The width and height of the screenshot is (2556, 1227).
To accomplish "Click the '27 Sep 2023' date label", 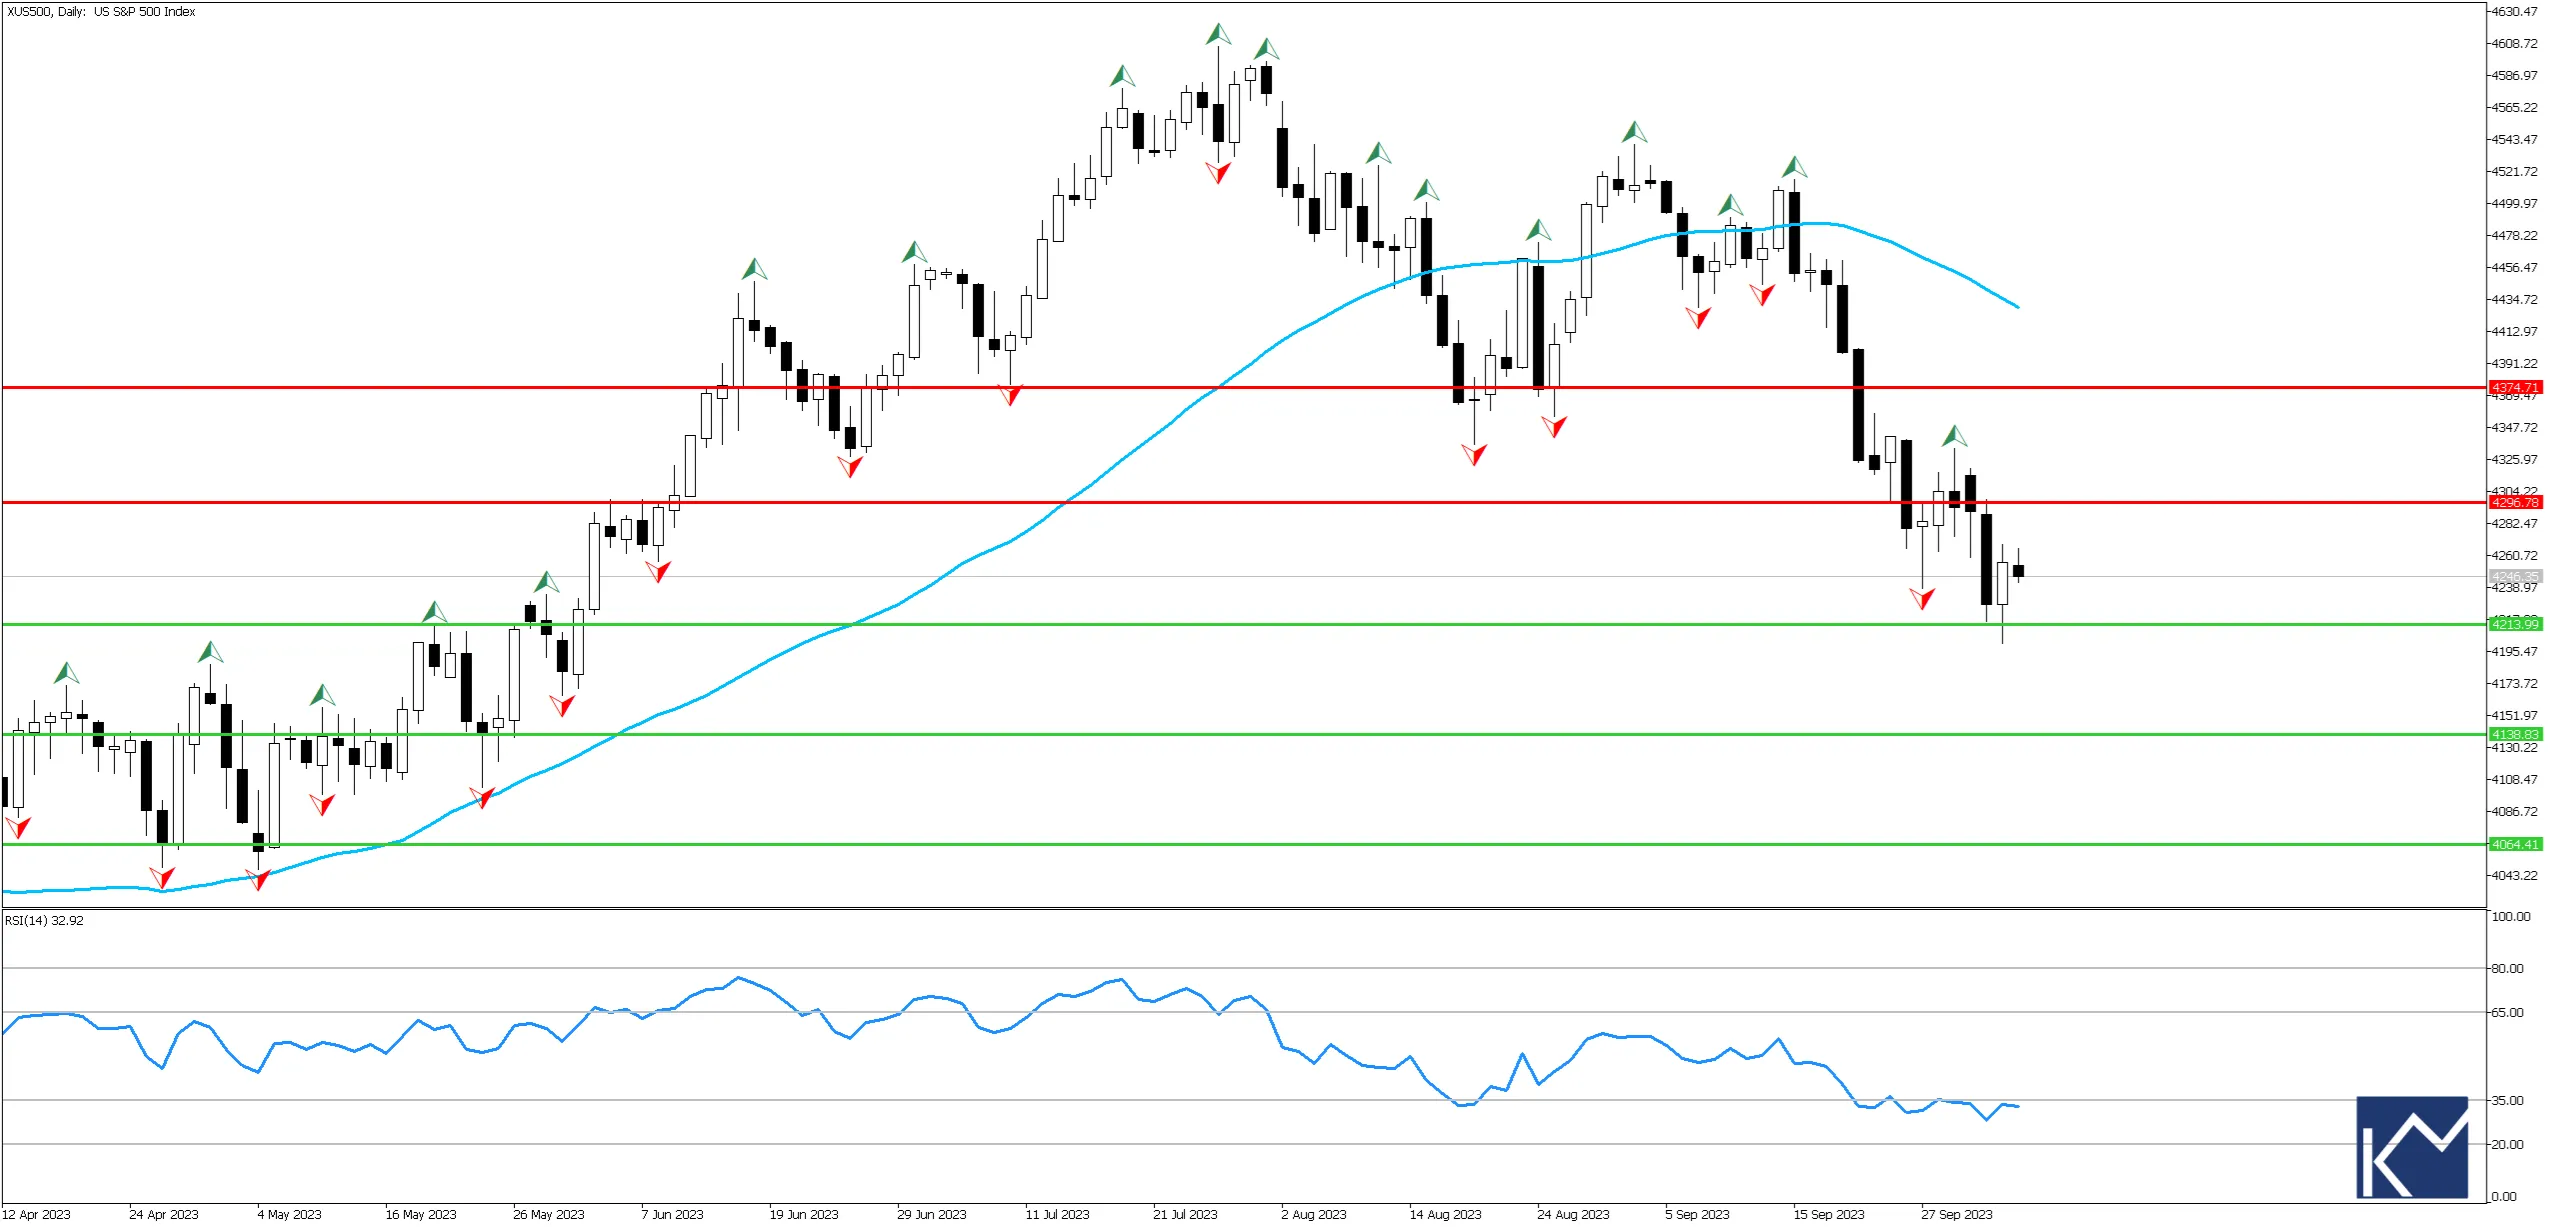I will 1957,1215.
